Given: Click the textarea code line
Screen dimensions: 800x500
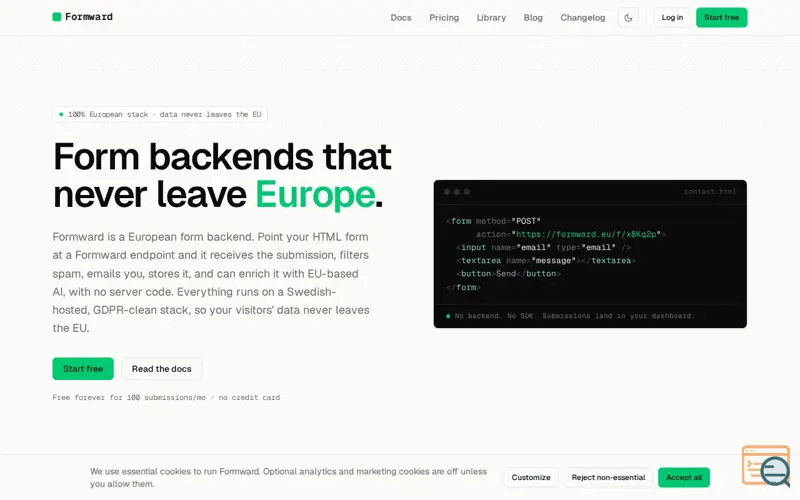Looking at the screenshot, I should [x=546, y=261].
